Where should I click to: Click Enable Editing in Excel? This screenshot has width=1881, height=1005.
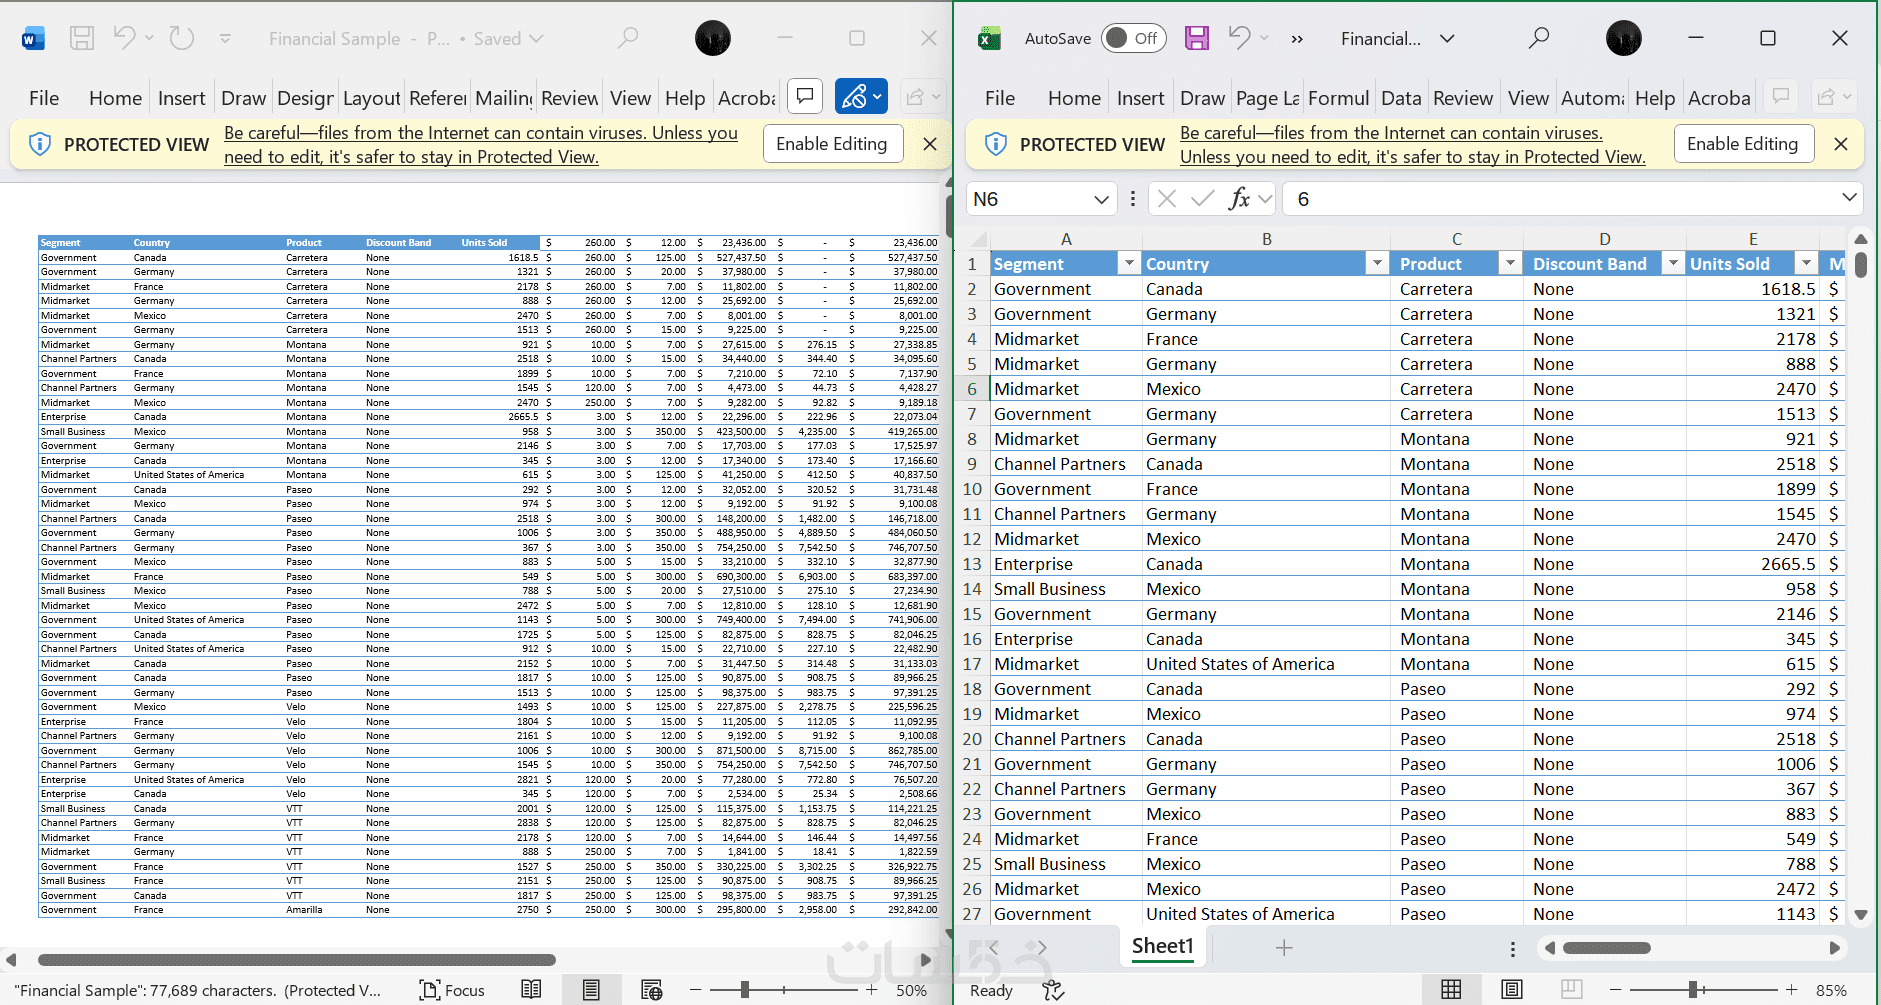(1742, 144)
